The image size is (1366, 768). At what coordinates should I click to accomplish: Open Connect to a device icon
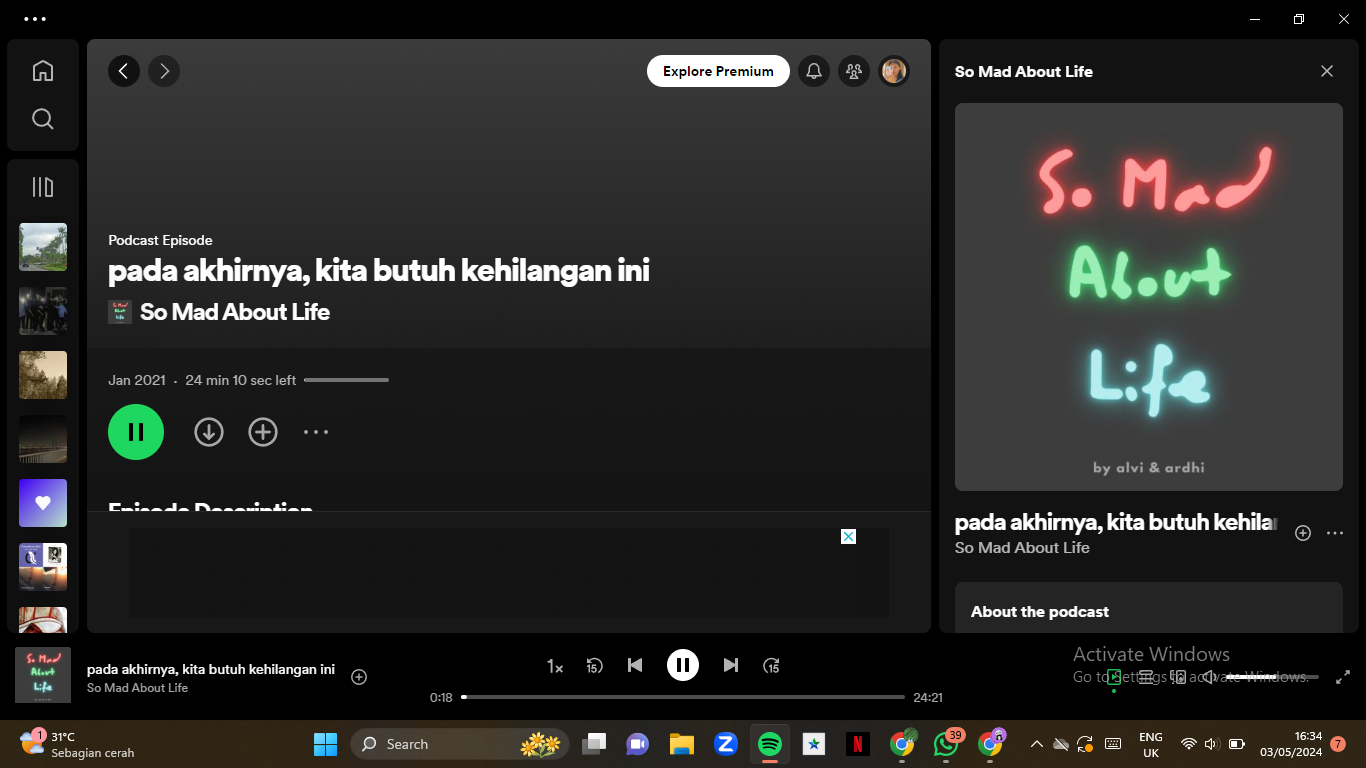coord(1178,677)
